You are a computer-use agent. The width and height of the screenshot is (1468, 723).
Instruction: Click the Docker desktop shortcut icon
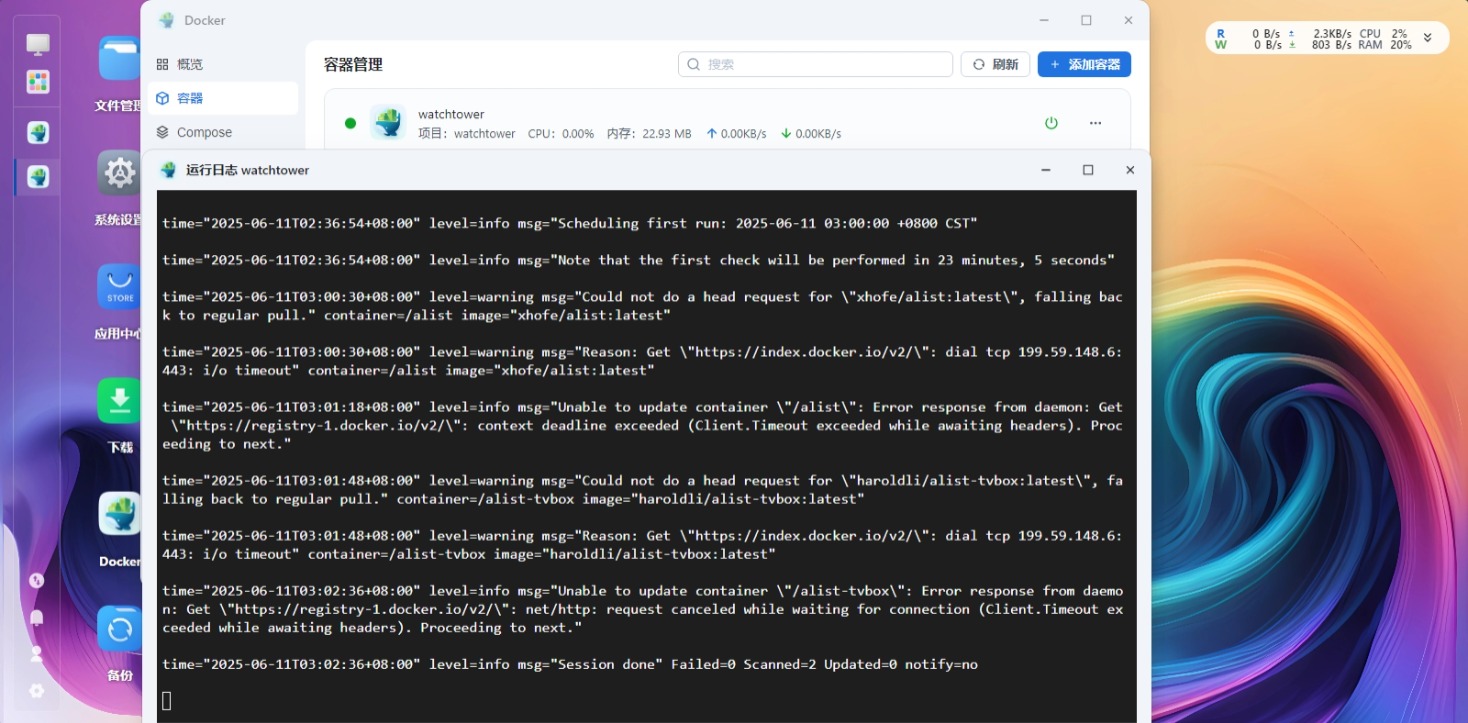pyautogui.click(x=120, y=514)
